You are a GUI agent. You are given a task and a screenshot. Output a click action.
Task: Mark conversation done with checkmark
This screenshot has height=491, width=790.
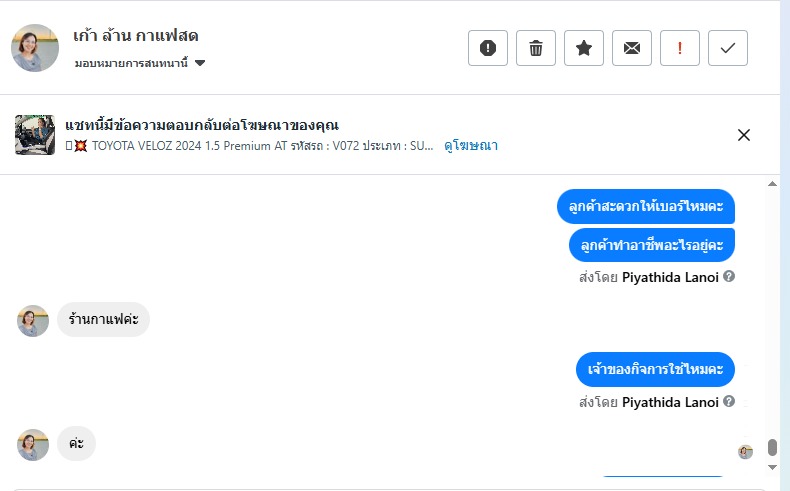728,48
